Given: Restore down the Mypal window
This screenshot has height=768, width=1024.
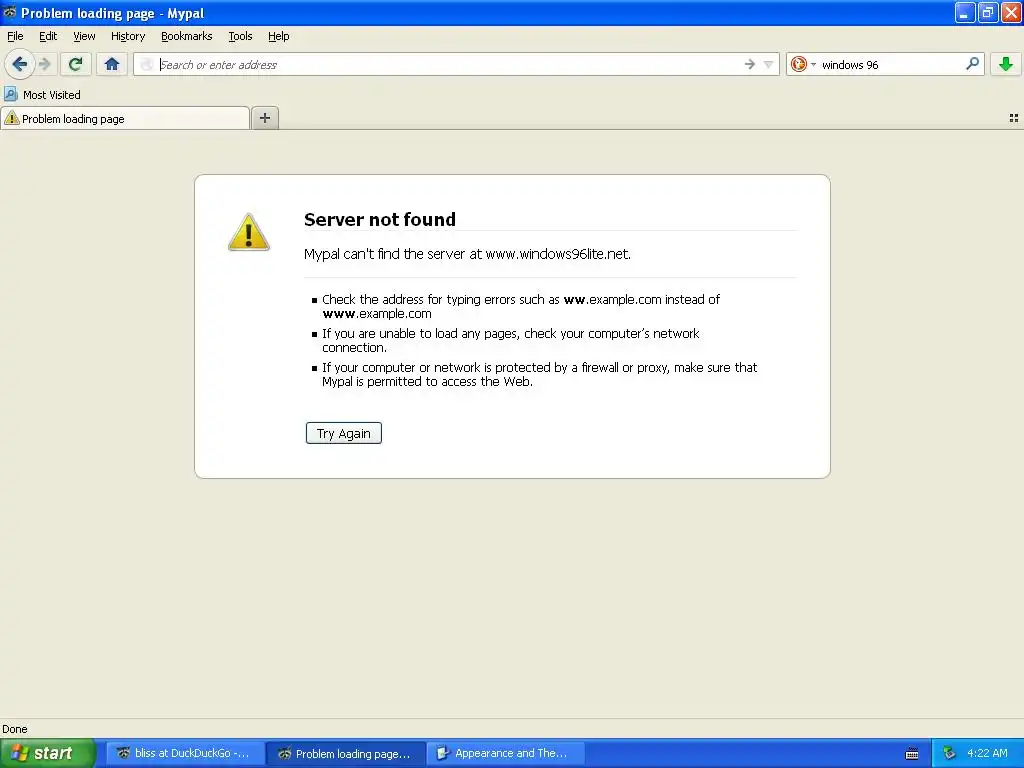Looking at the screenshot, I should [988, 12].
